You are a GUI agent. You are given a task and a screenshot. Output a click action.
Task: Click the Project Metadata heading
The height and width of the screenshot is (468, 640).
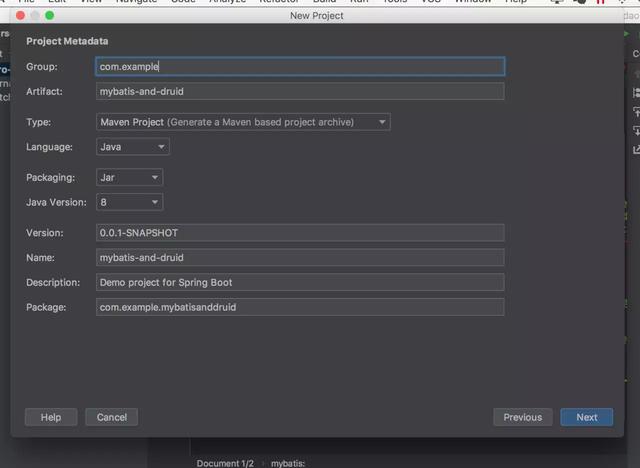[x=67, y=41]
